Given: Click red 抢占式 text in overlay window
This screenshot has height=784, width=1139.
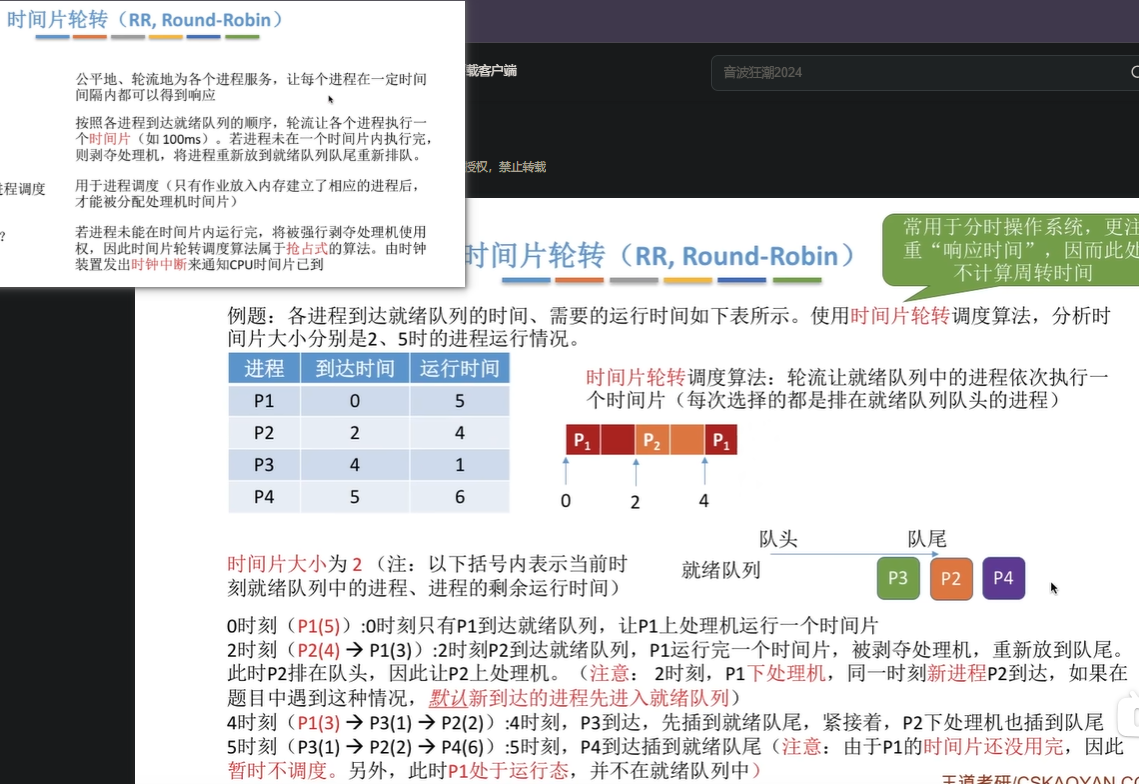Looking at the screenshot, I should click(x=306, y=248).
